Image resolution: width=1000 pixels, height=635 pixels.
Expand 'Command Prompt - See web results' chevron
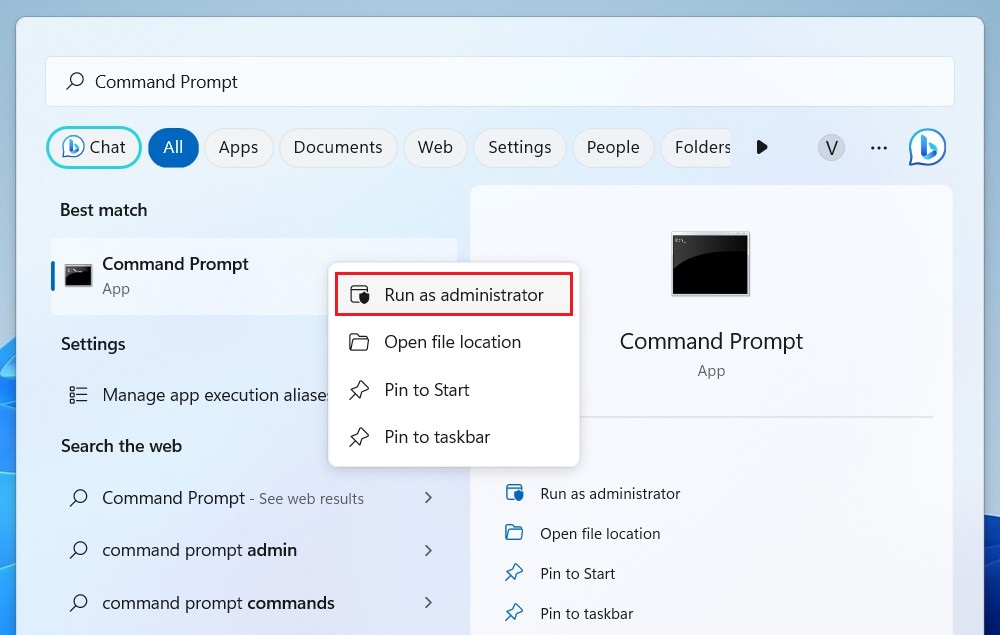point(429,497)
